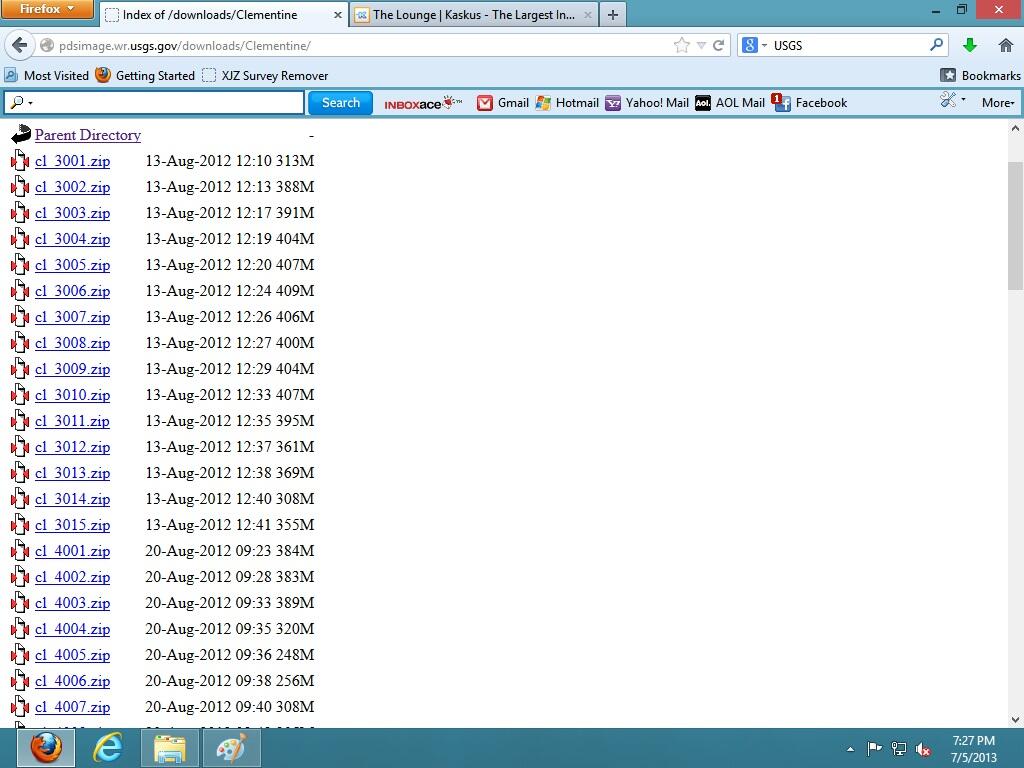Go to the Parent Directory link
The image size is (1024, 768).
click(87, 135)
